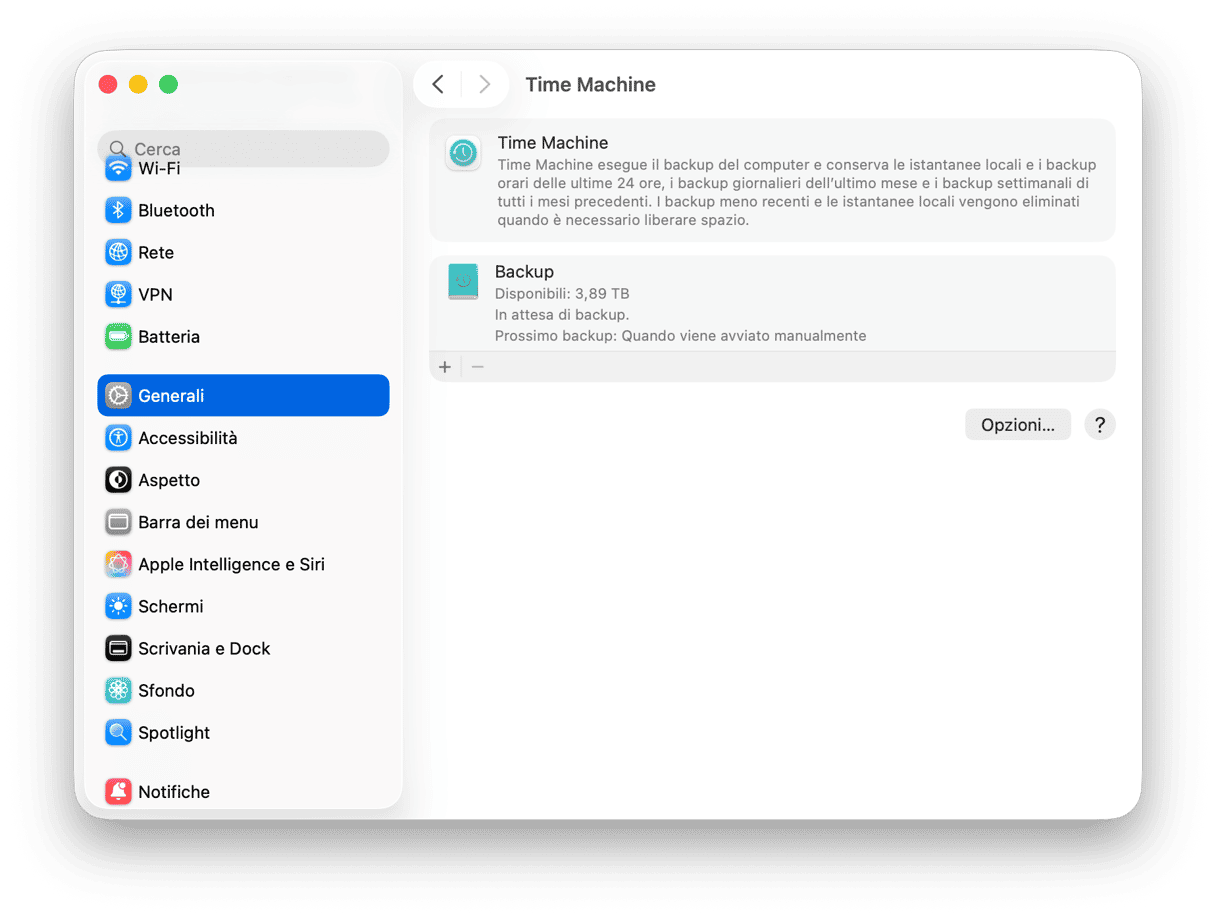Go to Scrivania e Dock settings
1216x917 pixels.
pos(204,648)
